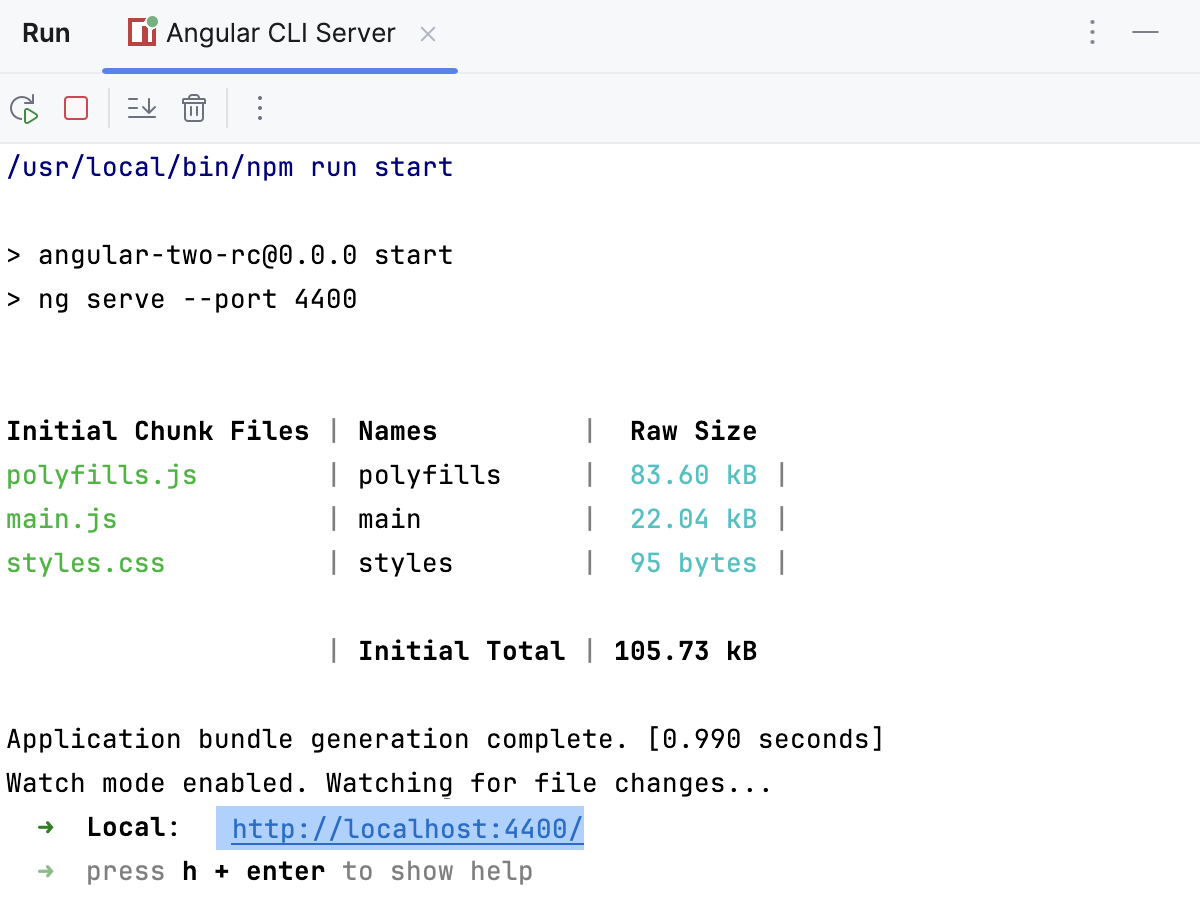Image resolution: width=1200 pixels, height=920 pixels.
Task: Hide the Run tool window
Action: point(1146,32)
